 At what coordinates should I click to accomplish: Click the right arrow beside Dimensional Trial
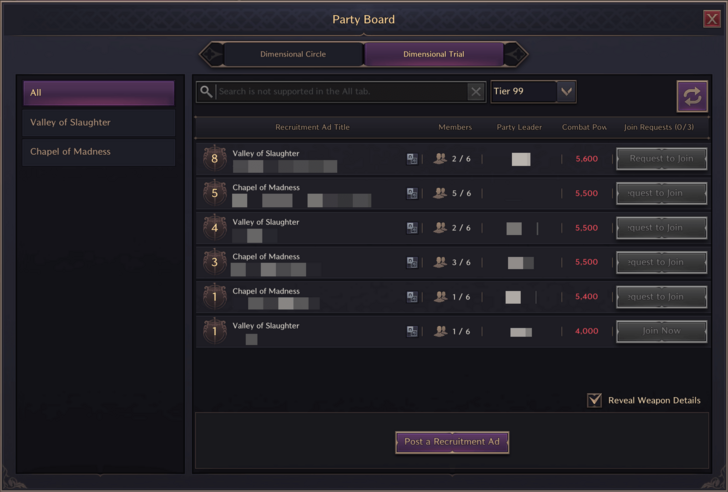pyautogui.click(x=516, y=54)
